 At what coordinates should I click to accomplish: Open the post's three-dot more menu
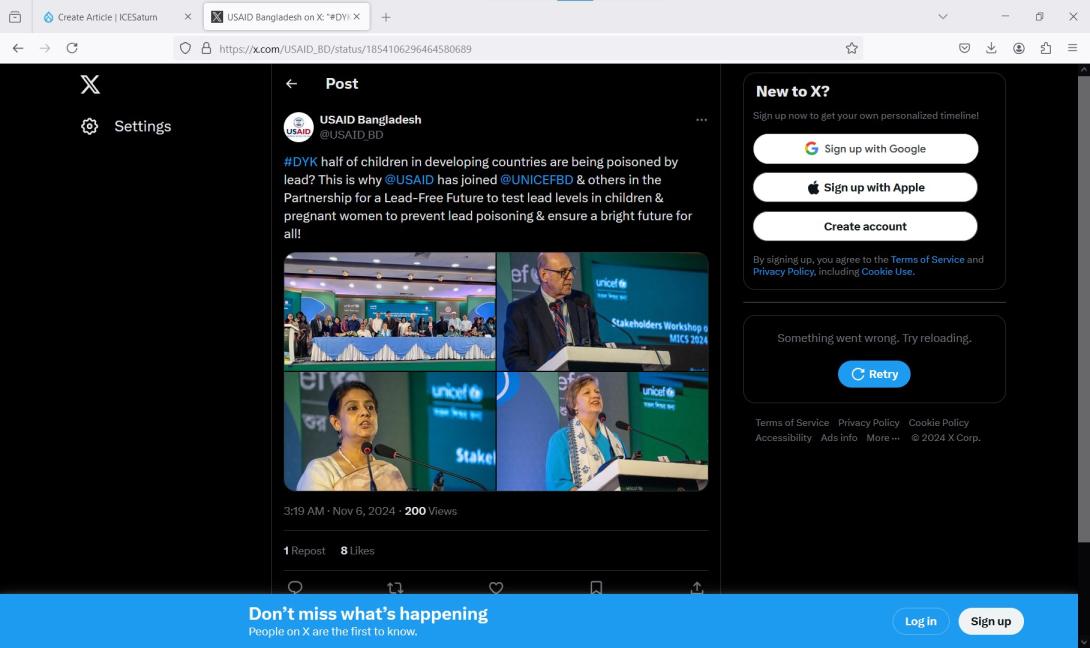click(701, 120)
